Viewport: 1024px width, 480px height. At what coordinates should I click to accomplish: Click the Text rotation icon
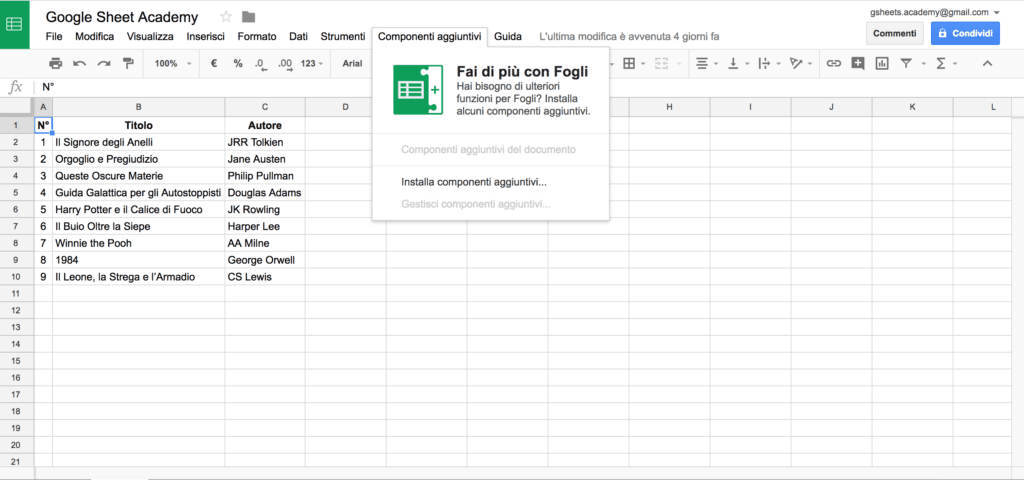(x=795, y=63)
